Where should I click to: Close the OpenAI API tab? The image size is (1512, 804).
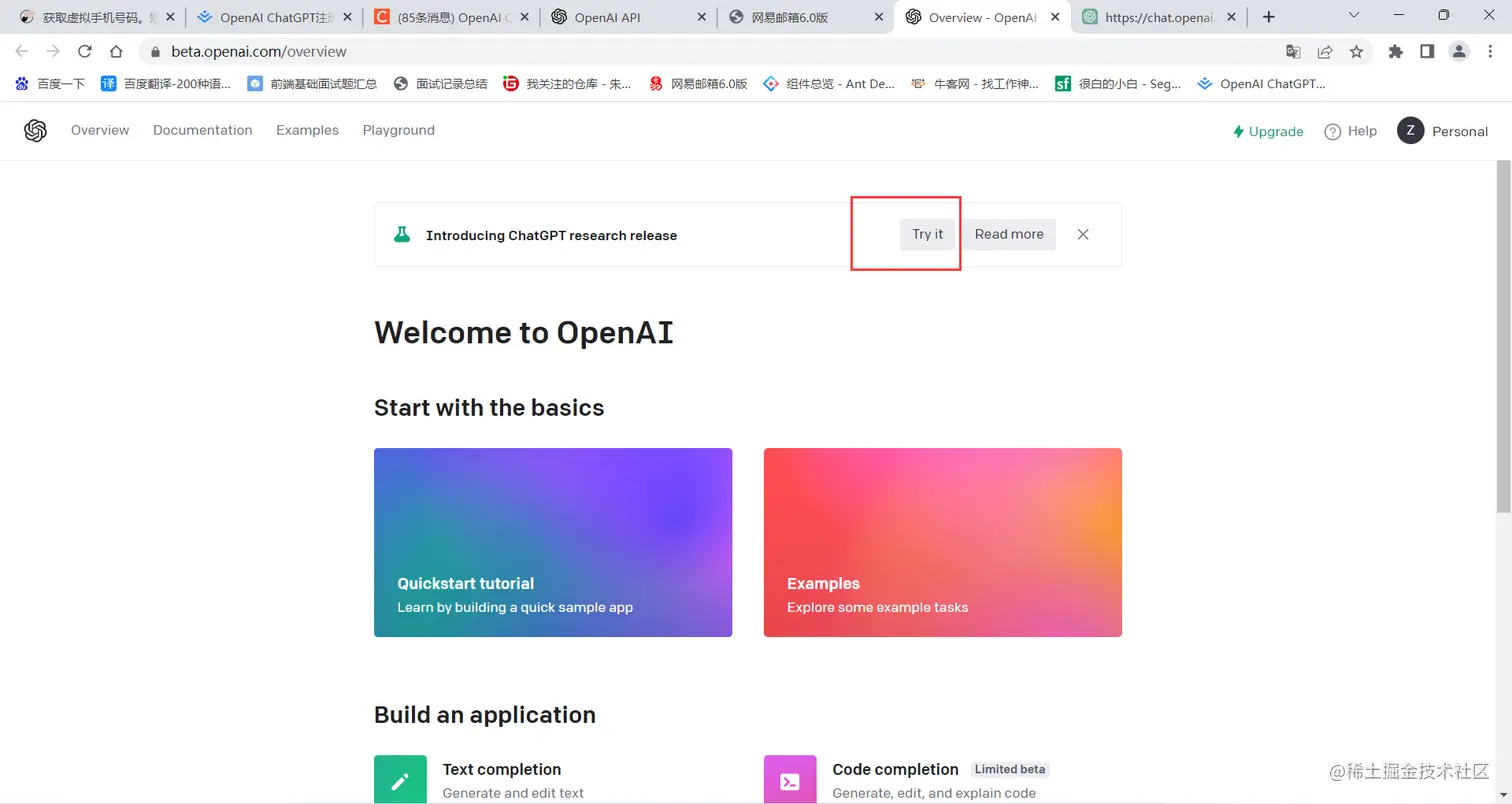pos(702,17)
